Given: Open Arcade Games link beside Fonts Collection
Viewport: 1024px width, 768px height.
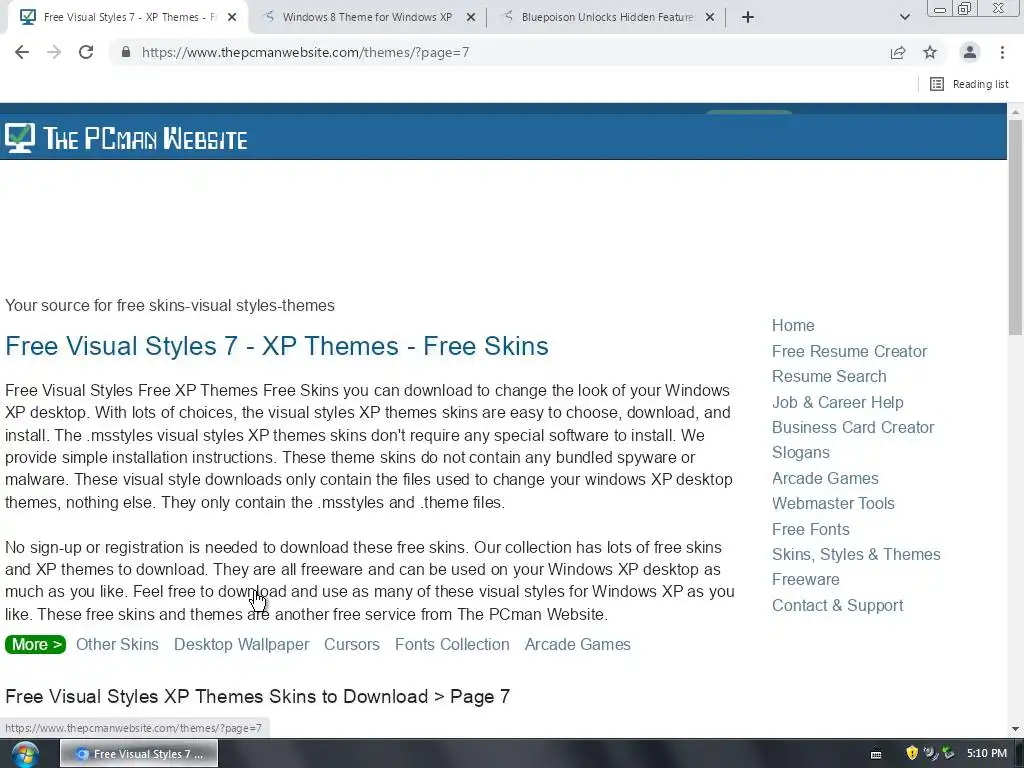Looking at the screenshot, I should (x=577, y=645).
